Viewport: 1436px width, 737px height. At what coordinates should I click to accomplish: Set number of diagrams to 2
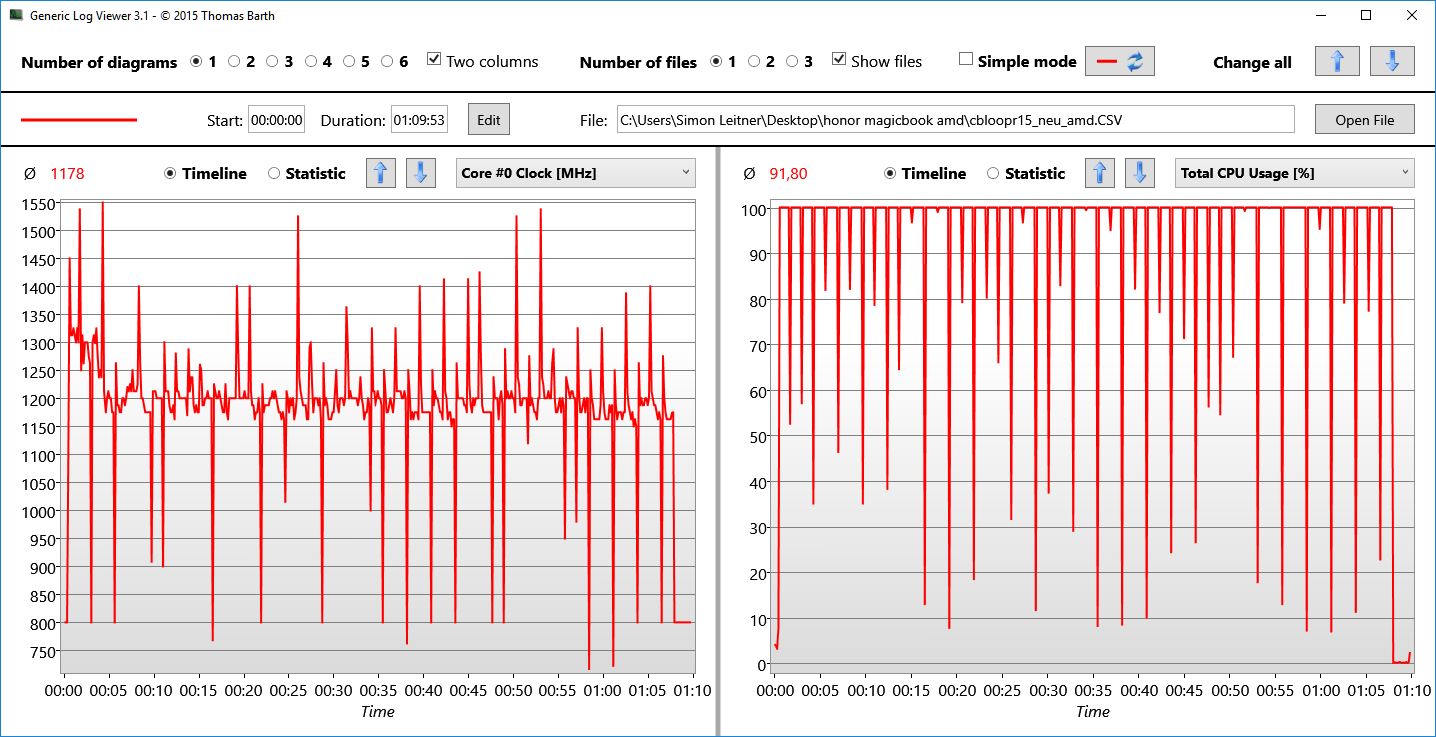[x=234, y=61]
